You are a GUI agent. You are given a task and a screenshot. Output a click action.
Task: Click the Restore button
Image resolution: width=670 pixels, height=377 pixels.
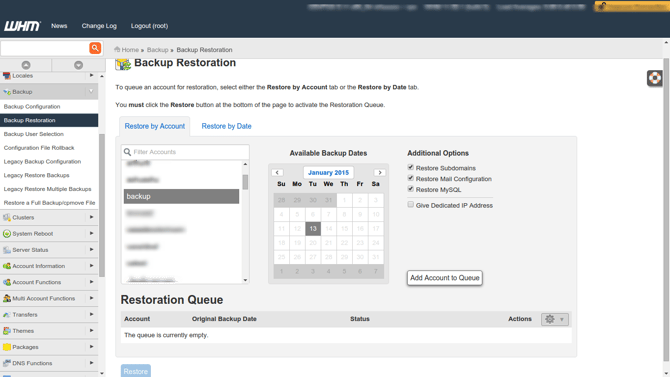click(135, 371)
